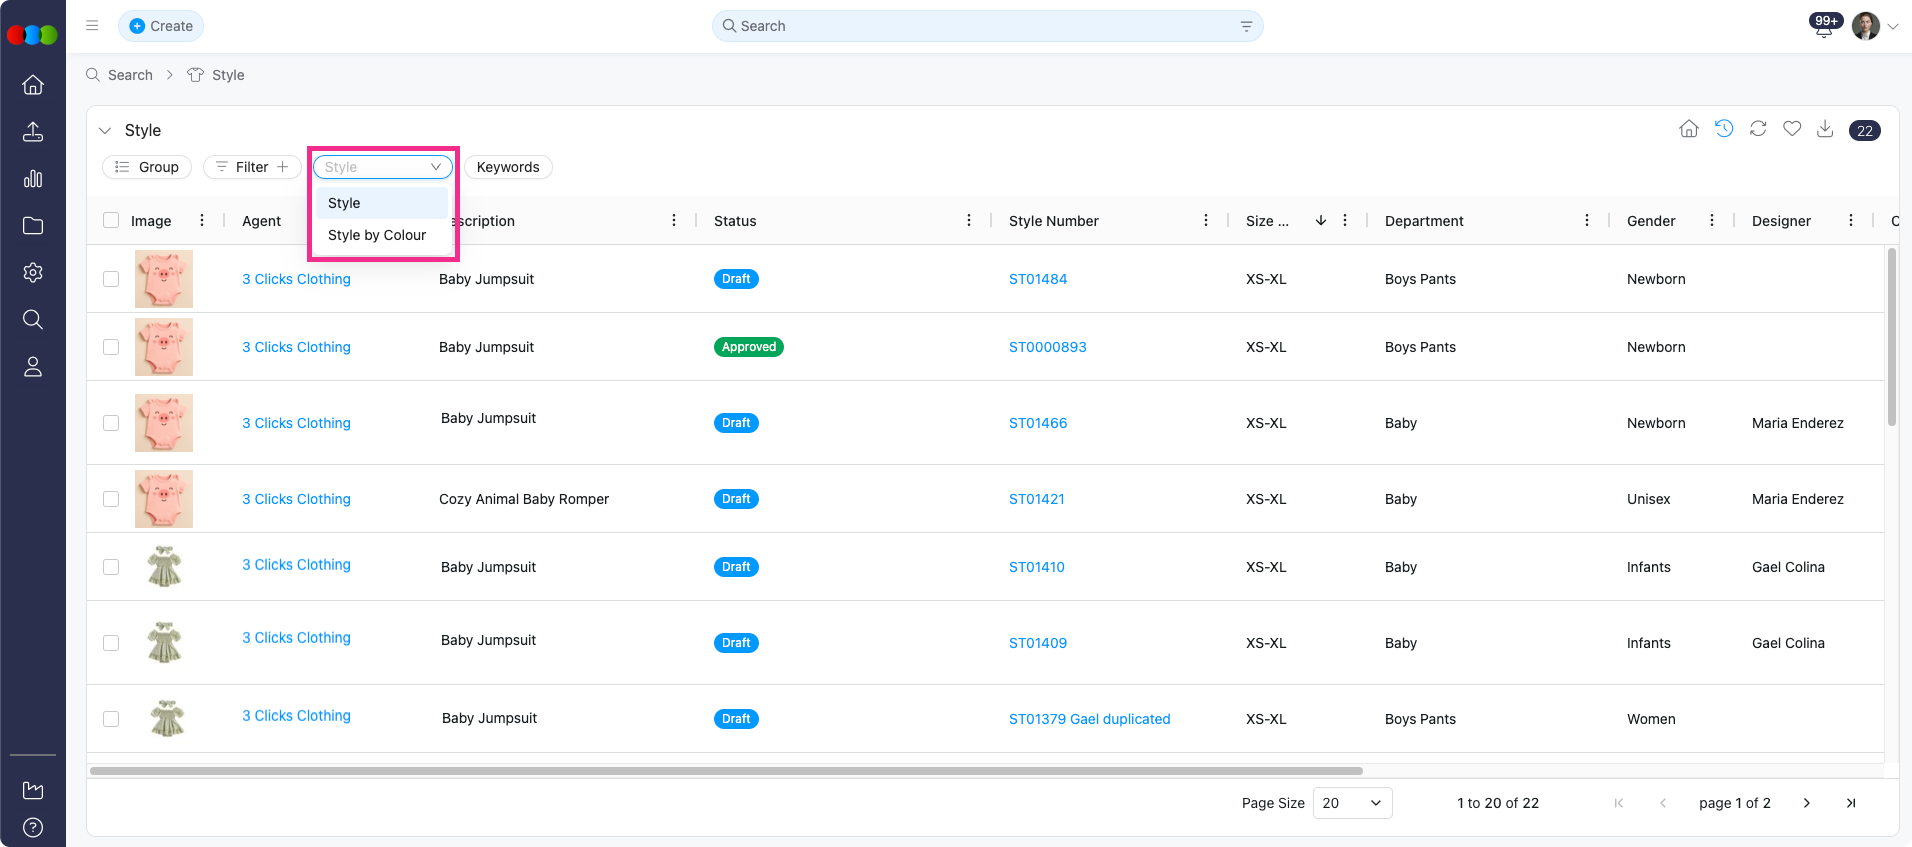Screen dimensions: 1912x847
Task: Collapse the Style panel chevron
Action: coord(105,131)
